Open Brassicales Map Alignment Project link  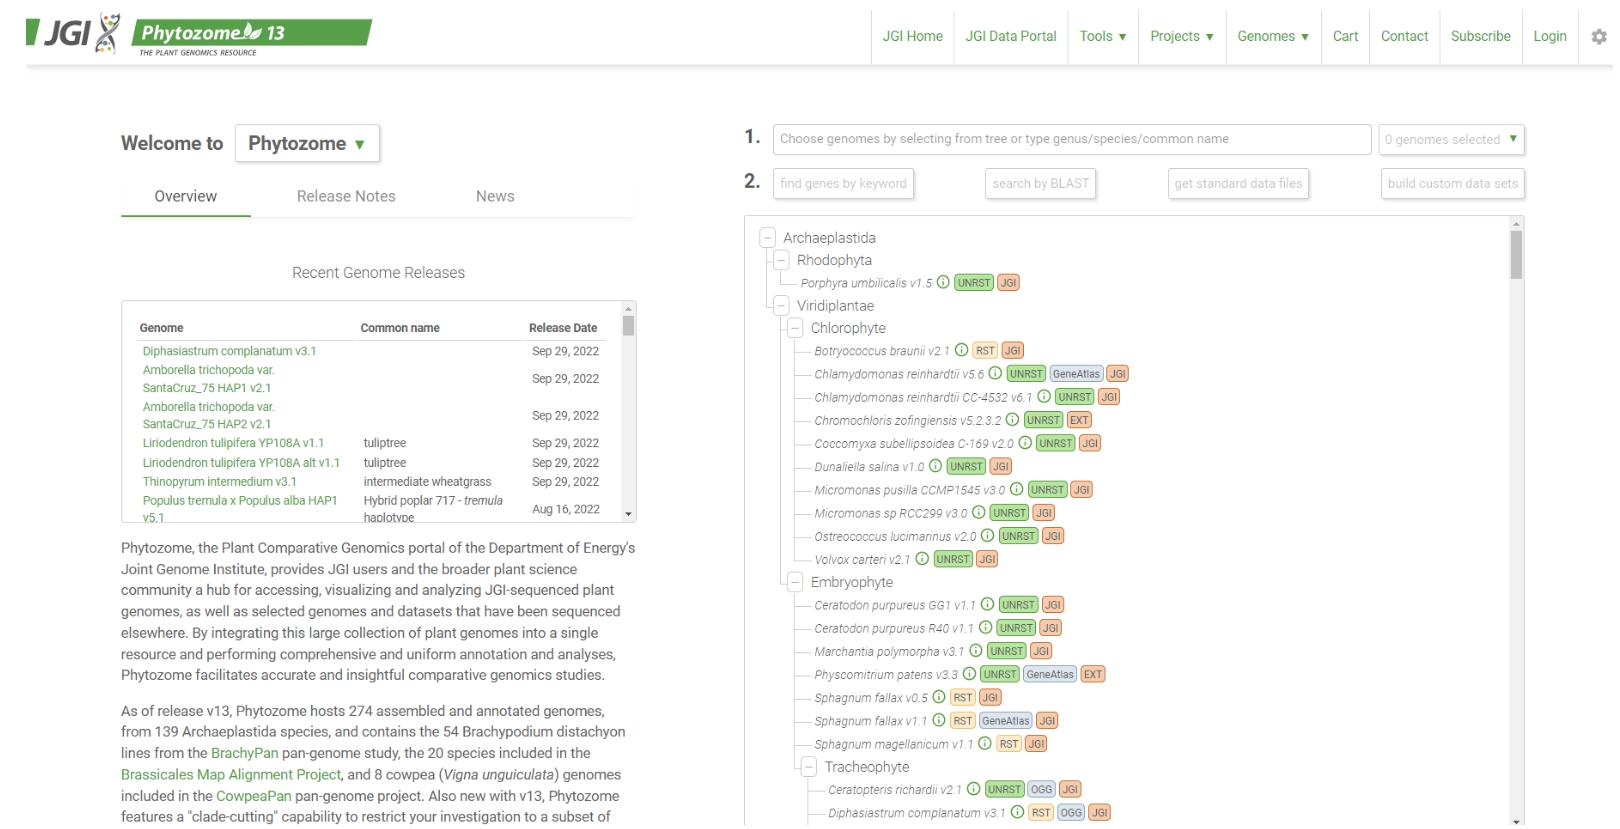[x=231, y=775]
